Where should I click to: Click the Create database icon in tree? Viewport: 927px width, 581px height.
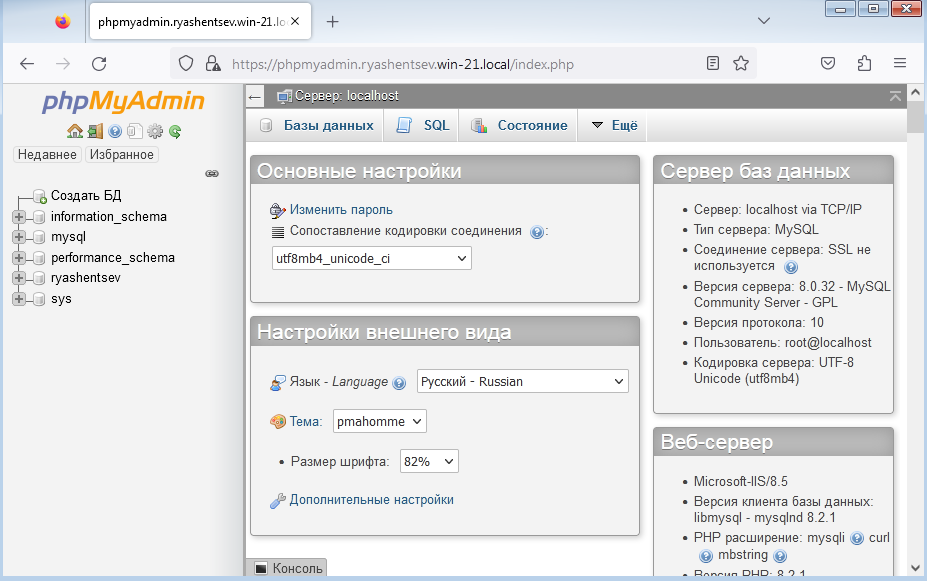point(40,196)
